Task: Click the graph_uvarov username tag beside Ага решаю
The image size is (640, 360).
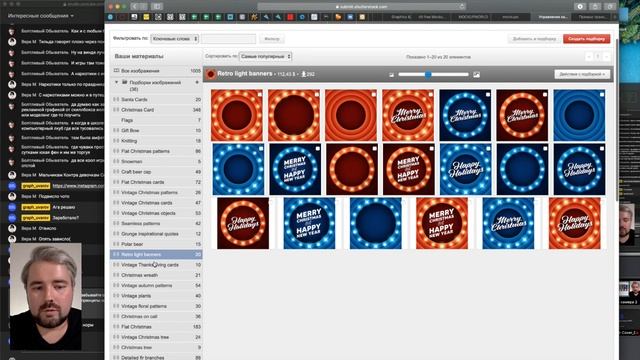Action: coord(36,207)
